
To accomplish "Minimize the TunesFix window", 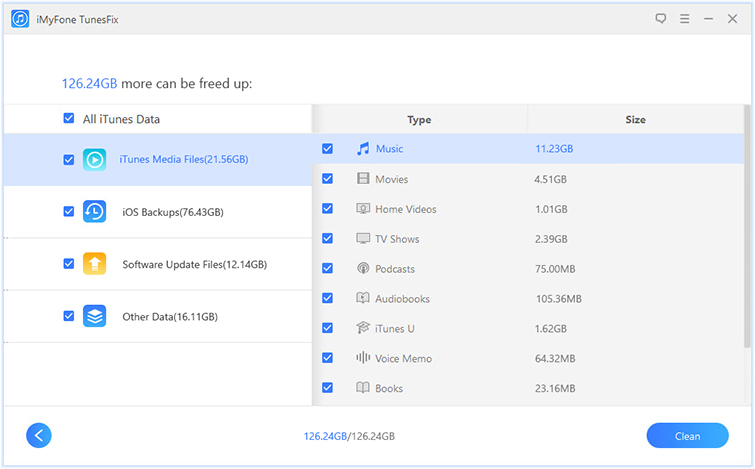I will [708, 19].
